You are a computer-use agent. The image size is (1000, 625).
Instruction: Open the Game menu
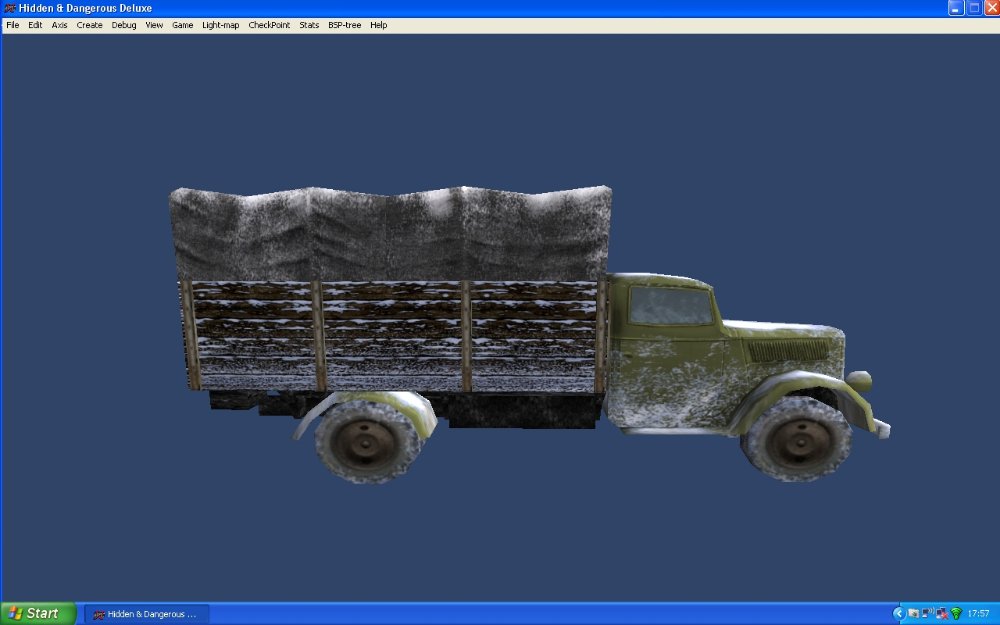pos(182,25)
